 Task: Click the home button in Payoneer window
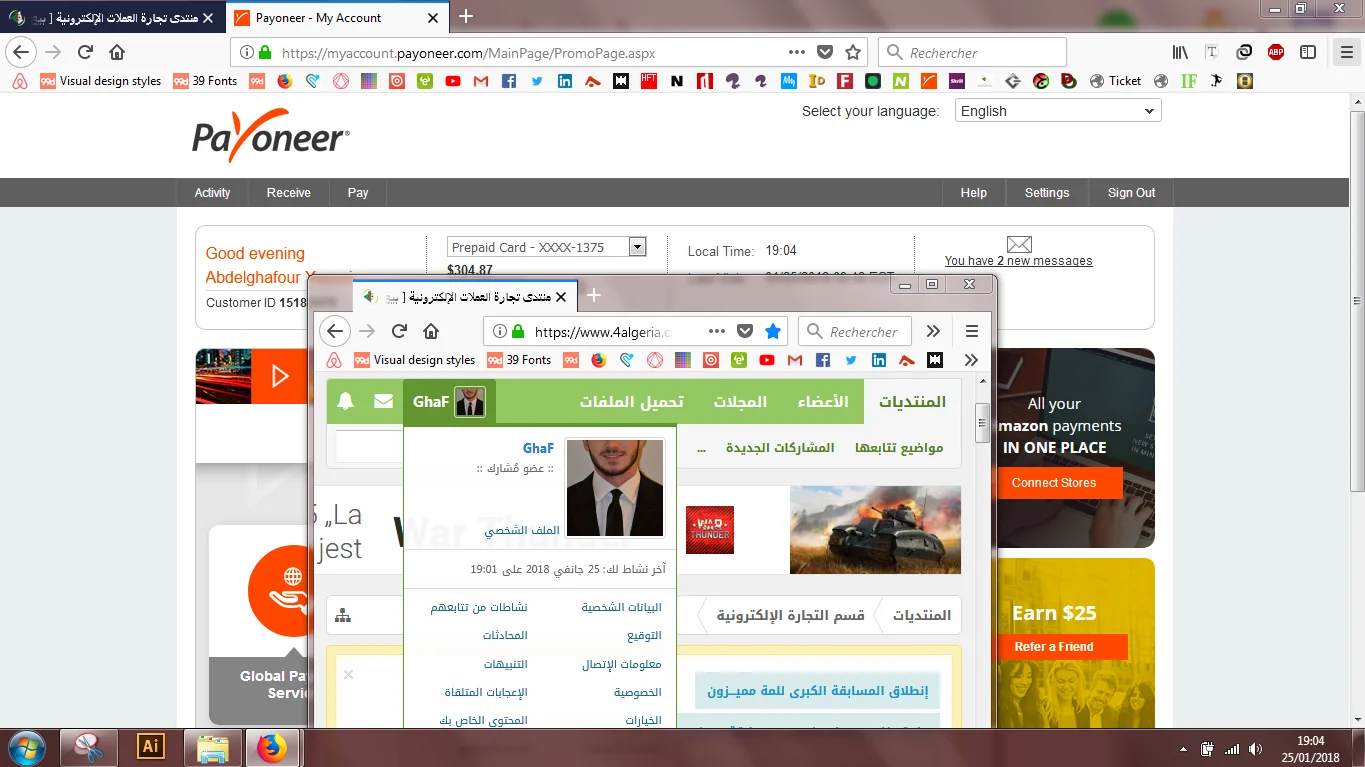[x=117, y=53]
